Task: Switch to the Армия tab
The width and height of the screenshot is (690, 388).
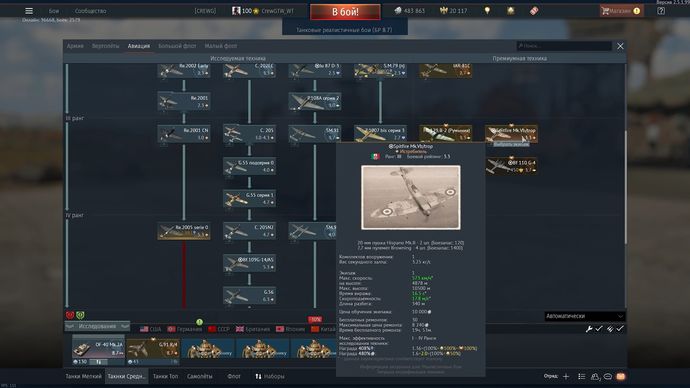Action: click(x=75, y=46)
